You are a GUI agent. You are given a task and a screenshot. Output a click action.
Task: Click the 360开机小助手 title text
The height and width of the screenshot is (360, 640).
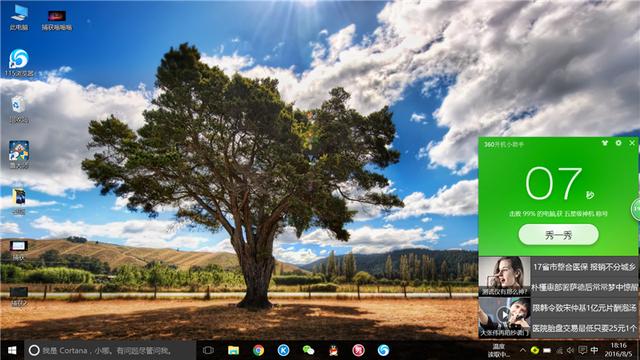point(504,144)
